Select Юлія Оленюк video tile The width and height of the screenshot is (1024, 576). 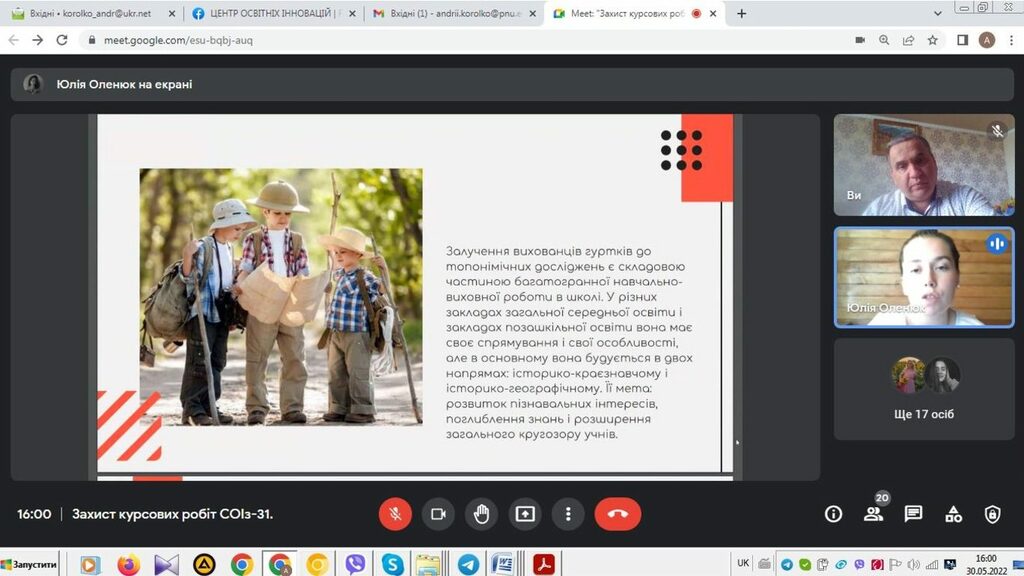(x=924, y=277)
